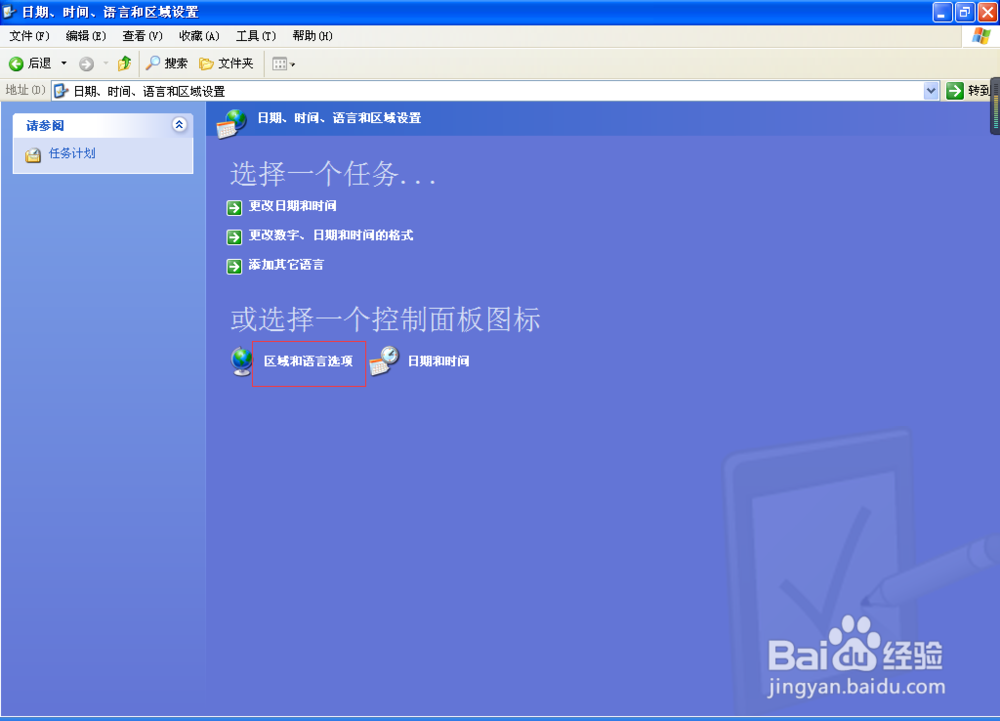Click the address bar page icon

pos(61,91)
